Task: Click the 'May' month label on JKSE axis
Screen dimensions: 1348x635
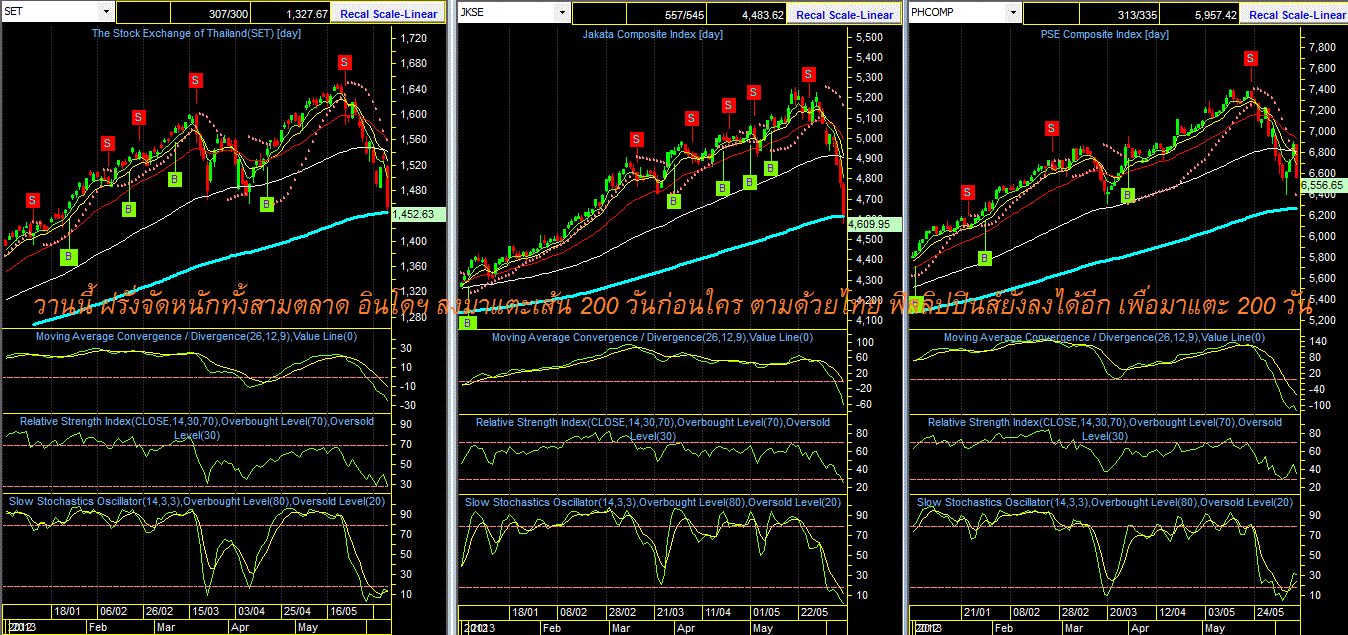Action: (761, 628)
